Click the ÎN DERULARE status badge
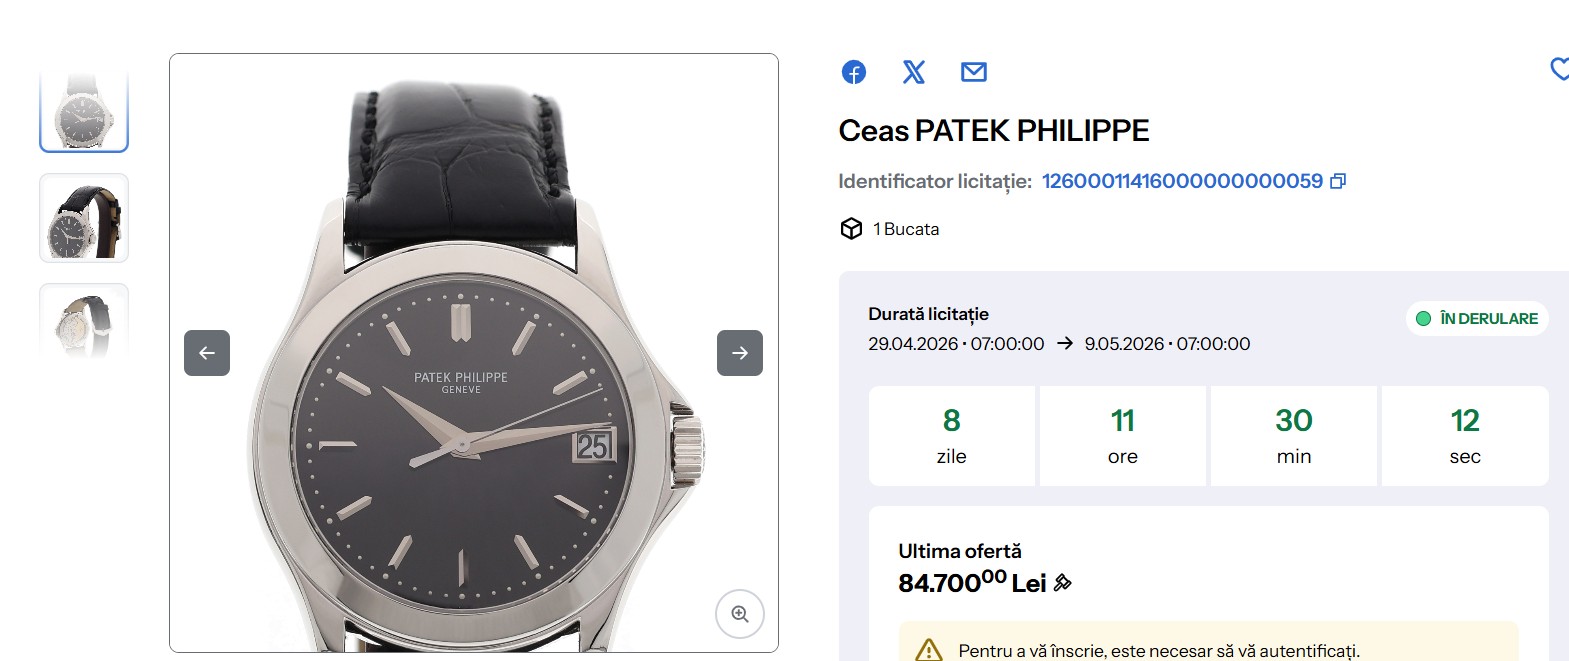 tap(1477, 319)
